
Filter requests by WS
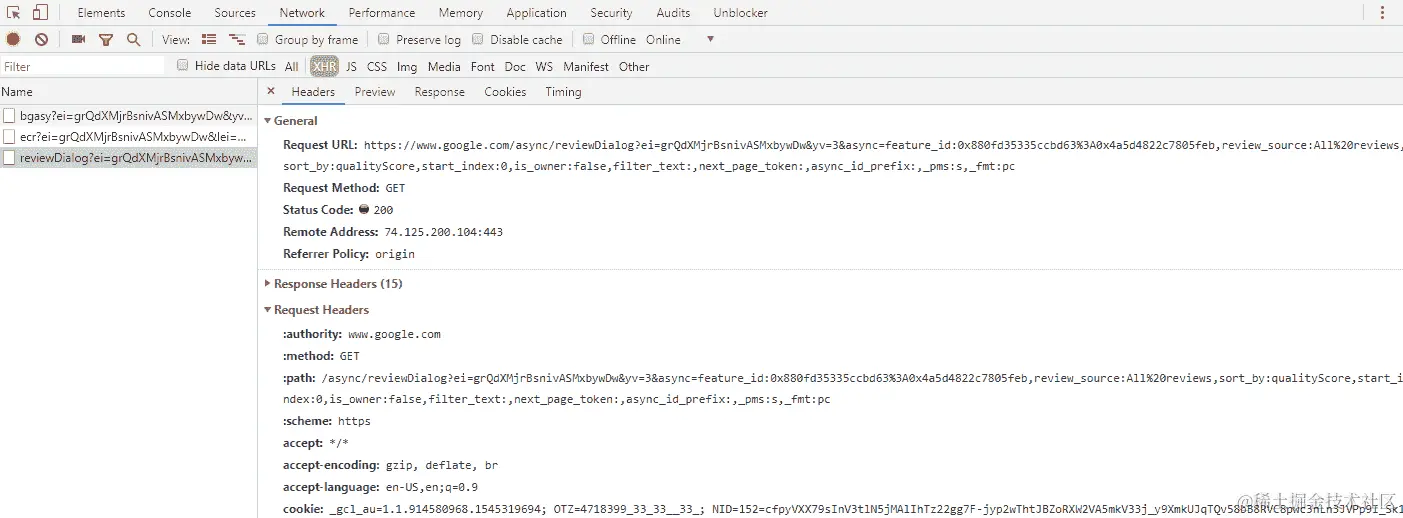pos(544,67)
